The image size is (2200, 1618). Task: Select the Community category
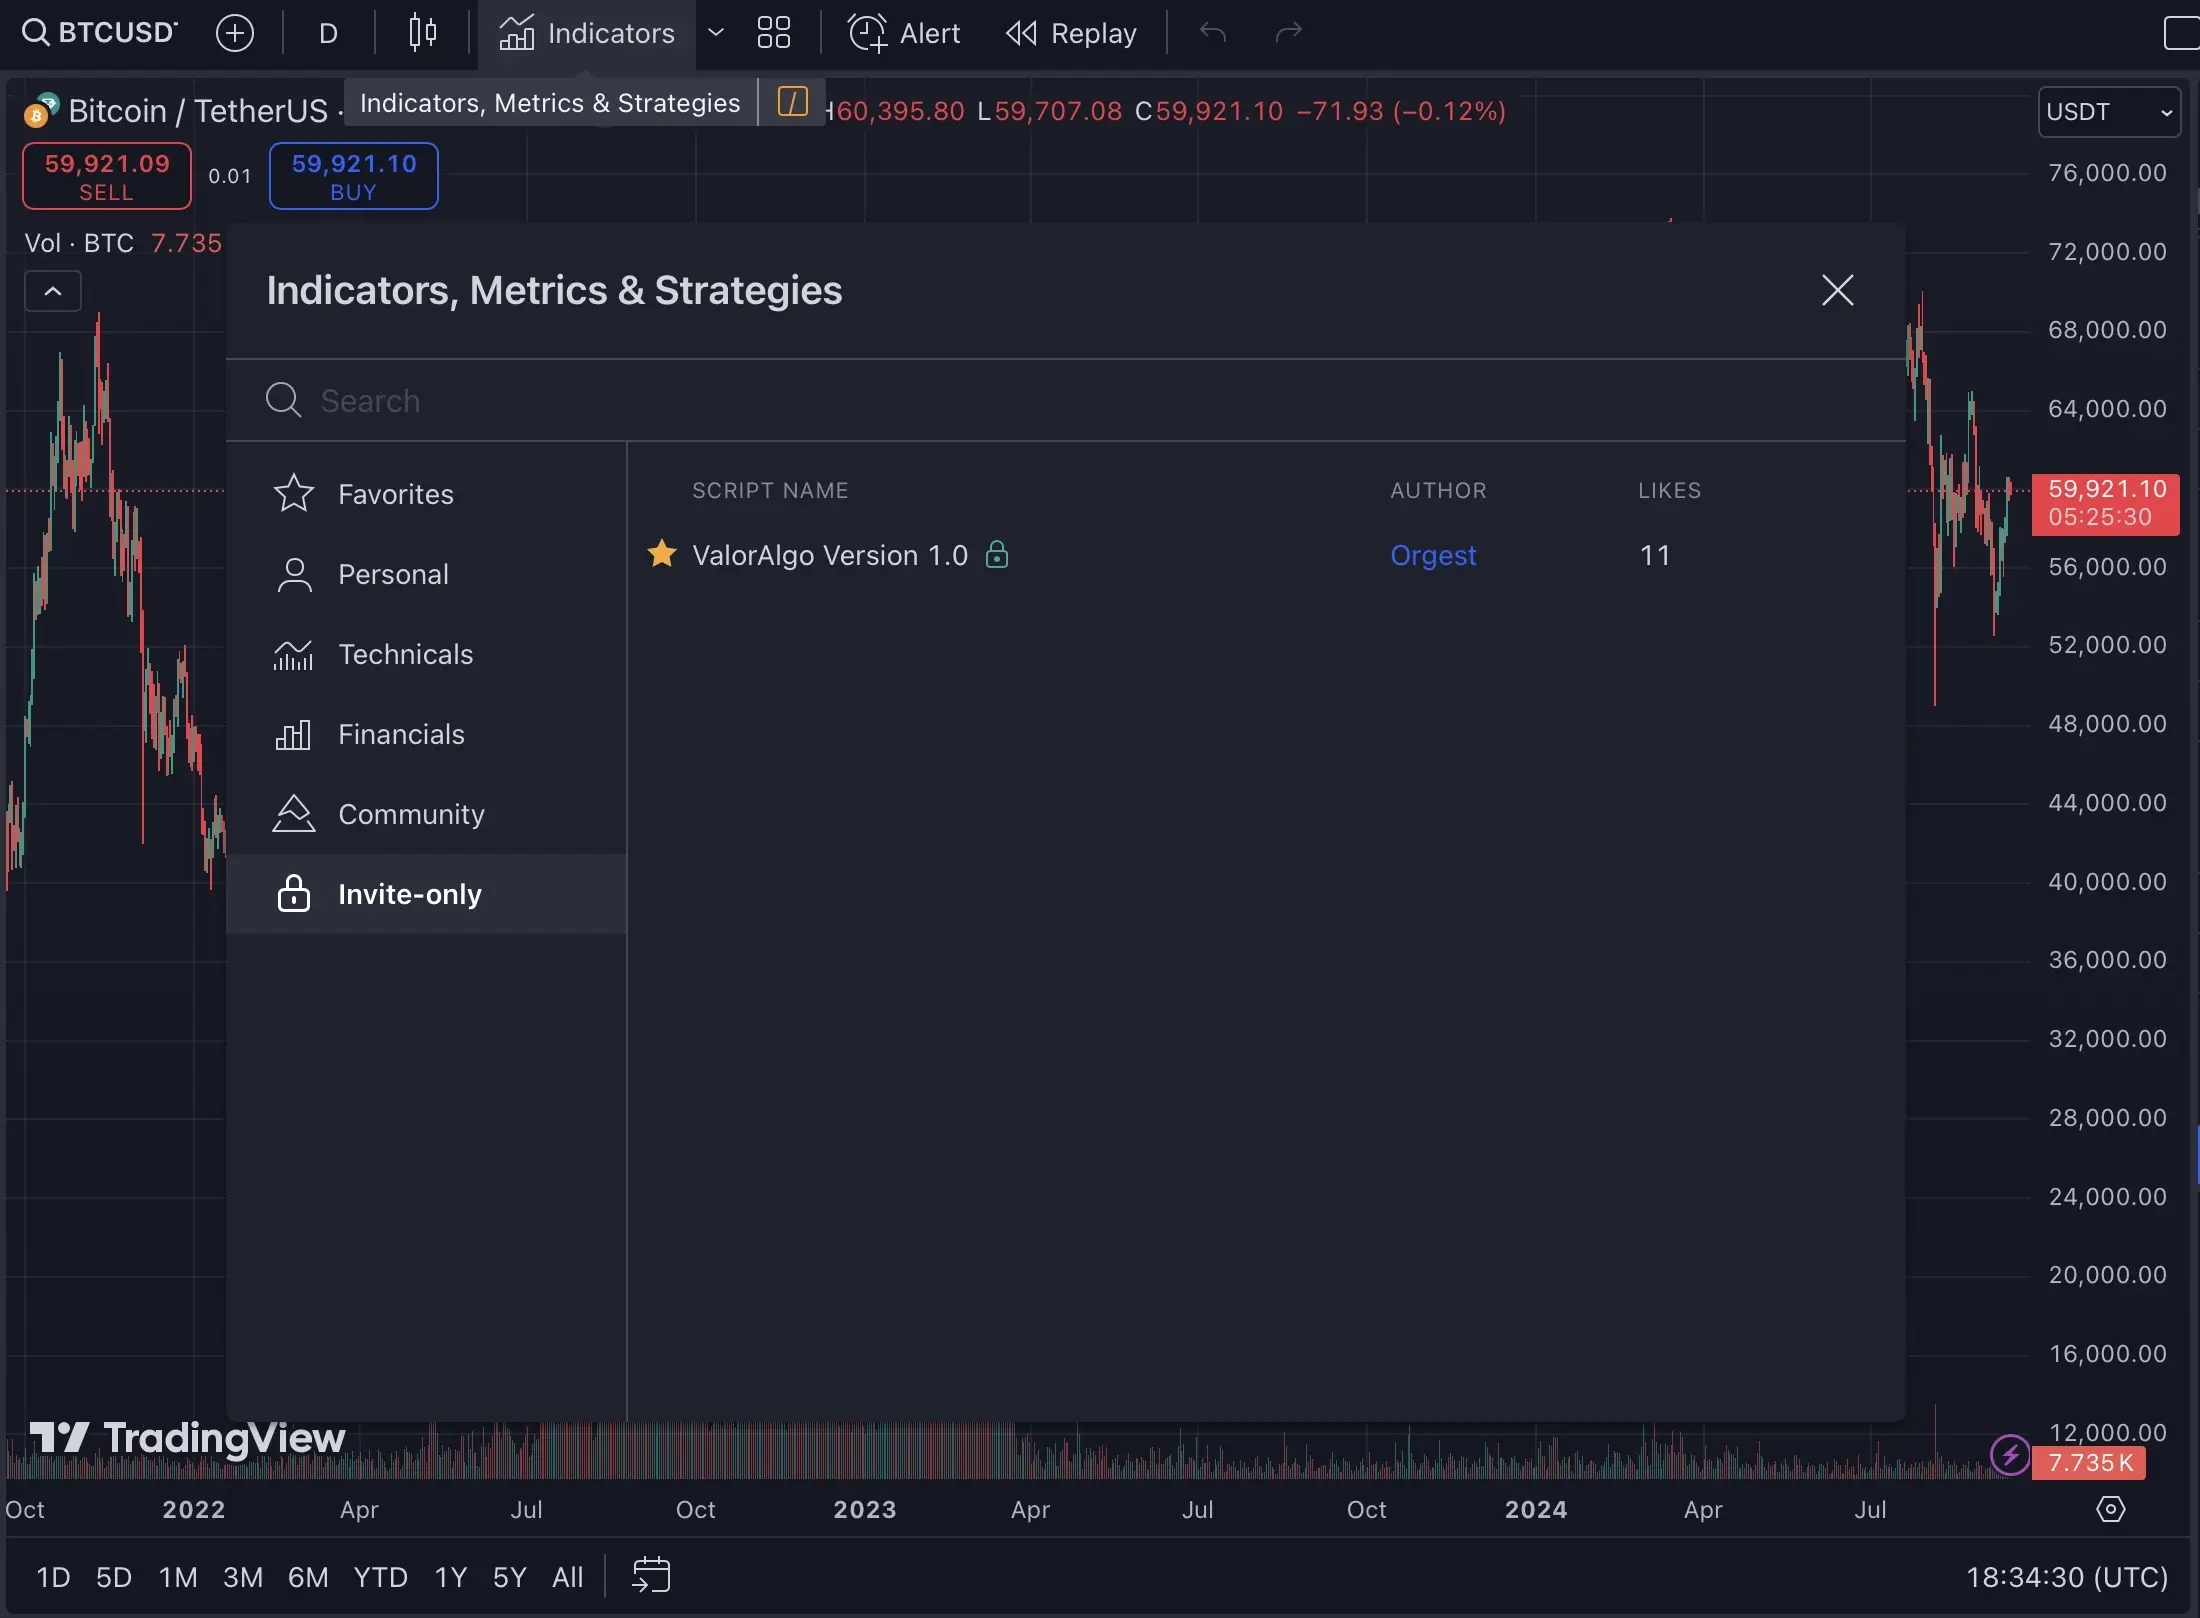(427, 814)
